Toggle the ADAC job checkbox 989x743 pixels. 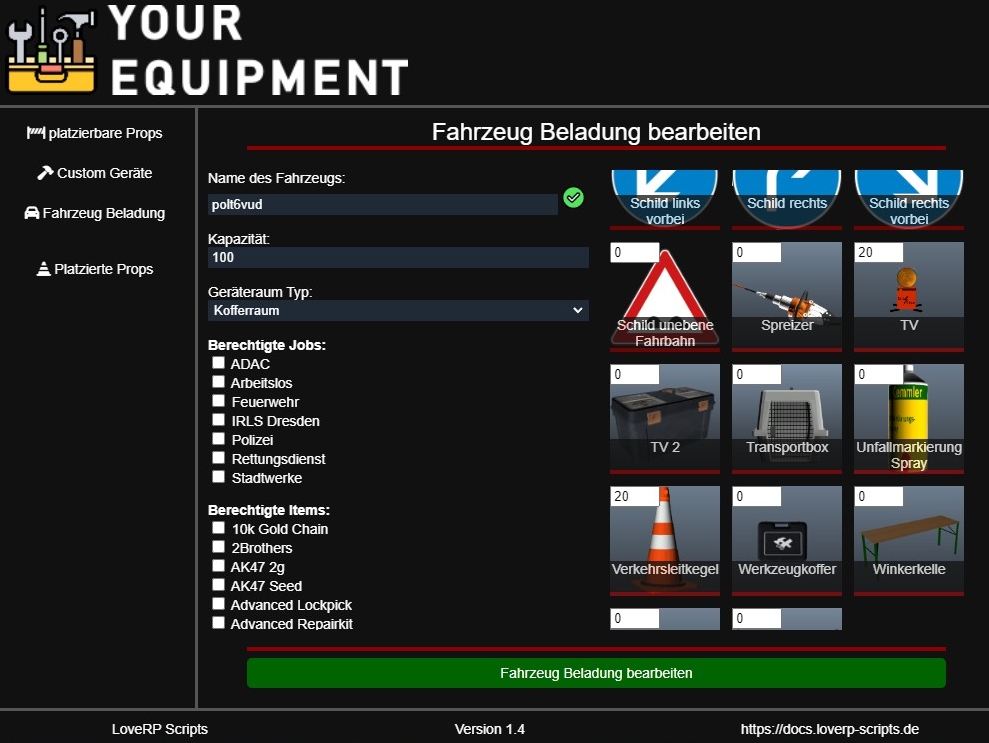tap(218, 363)
